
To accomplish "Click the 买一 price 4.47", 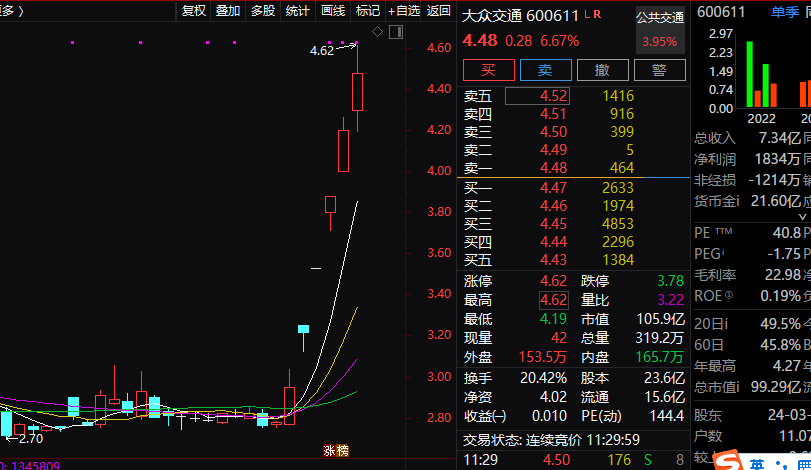I will pos(553,188).
